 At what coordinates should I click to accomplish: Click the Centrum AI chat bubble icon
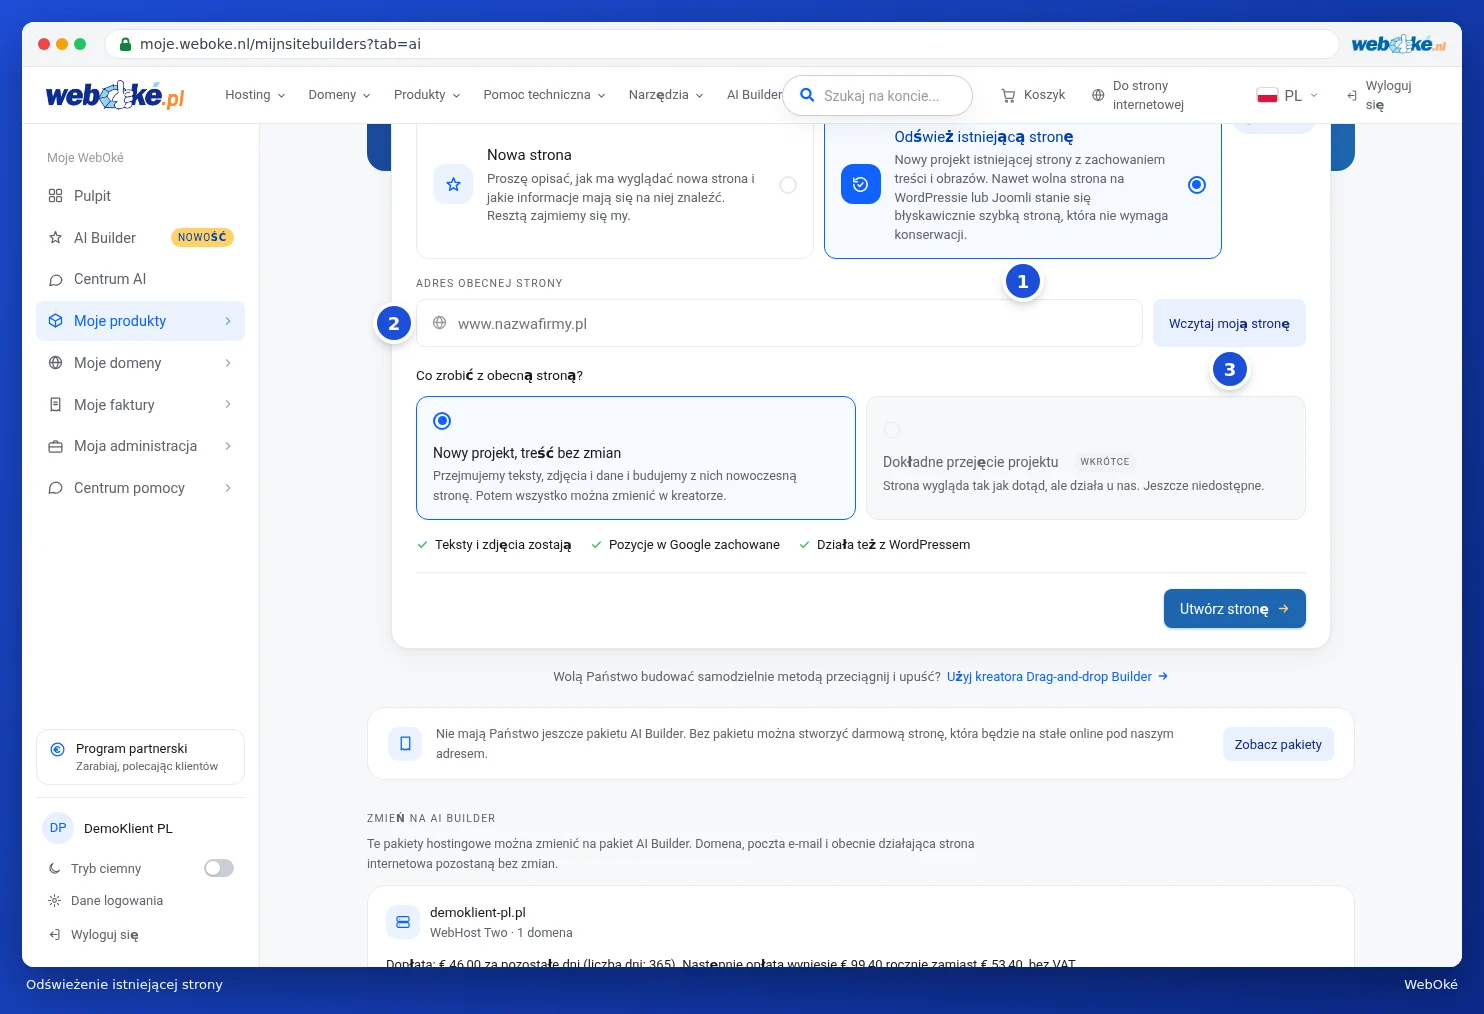pyautogui.click(x=55, y=280)
